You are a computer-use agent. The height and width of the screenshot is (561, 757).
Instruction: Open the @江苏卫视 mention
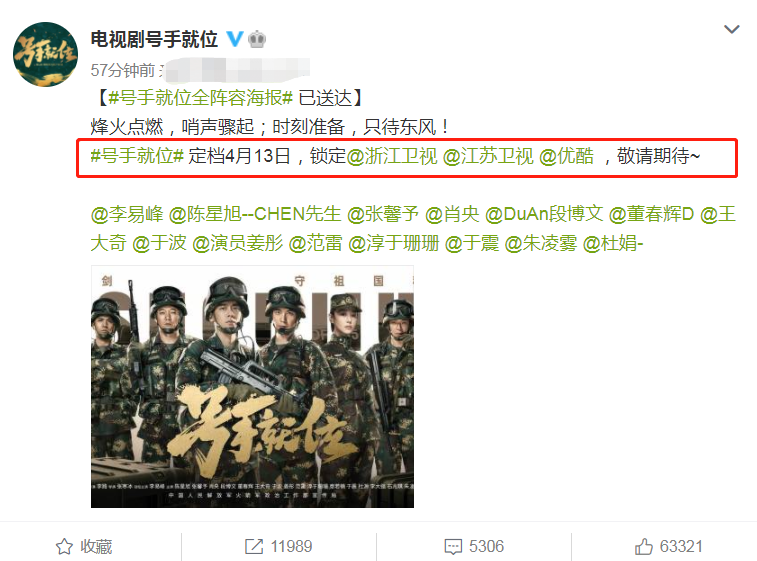coord(488,156)
